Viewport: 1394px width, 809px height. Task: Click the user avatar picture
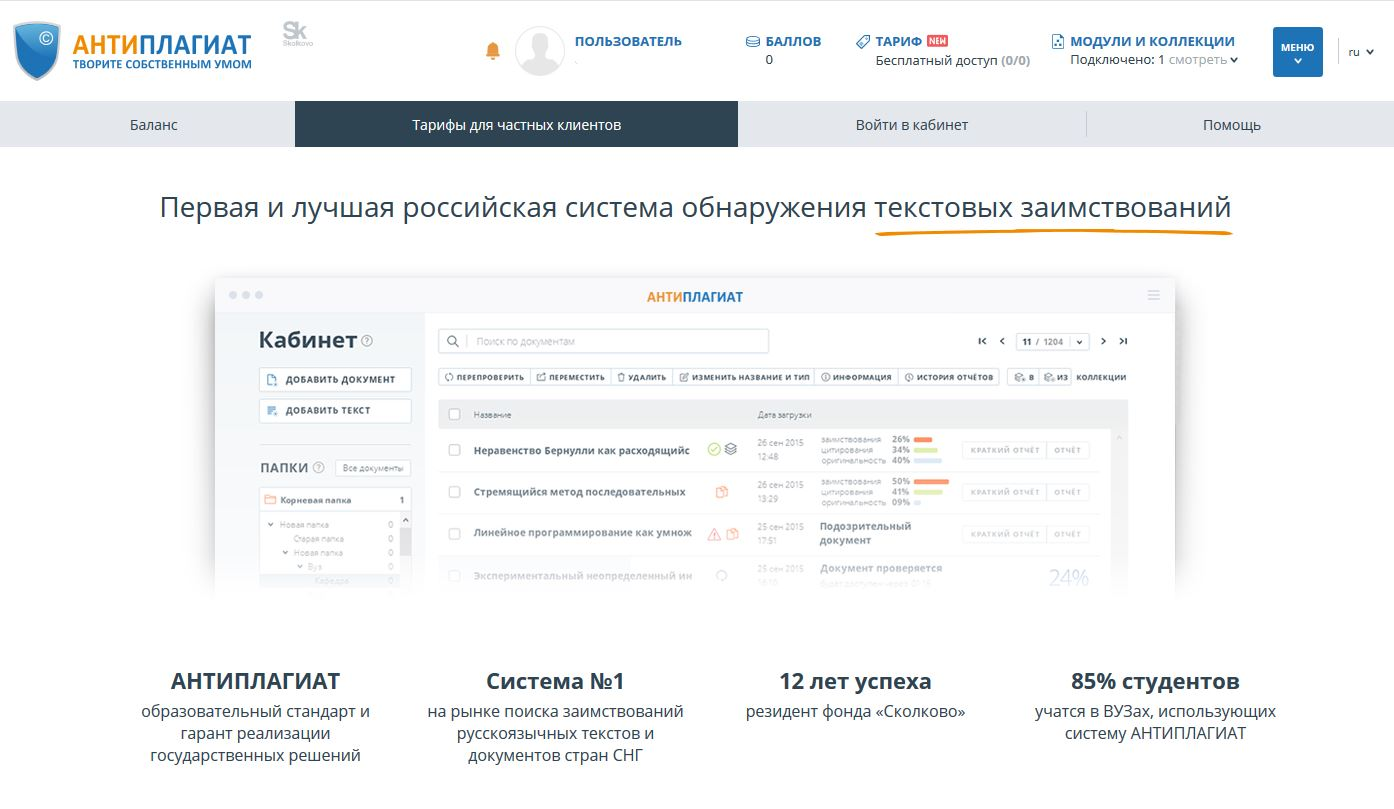point(539,51)
